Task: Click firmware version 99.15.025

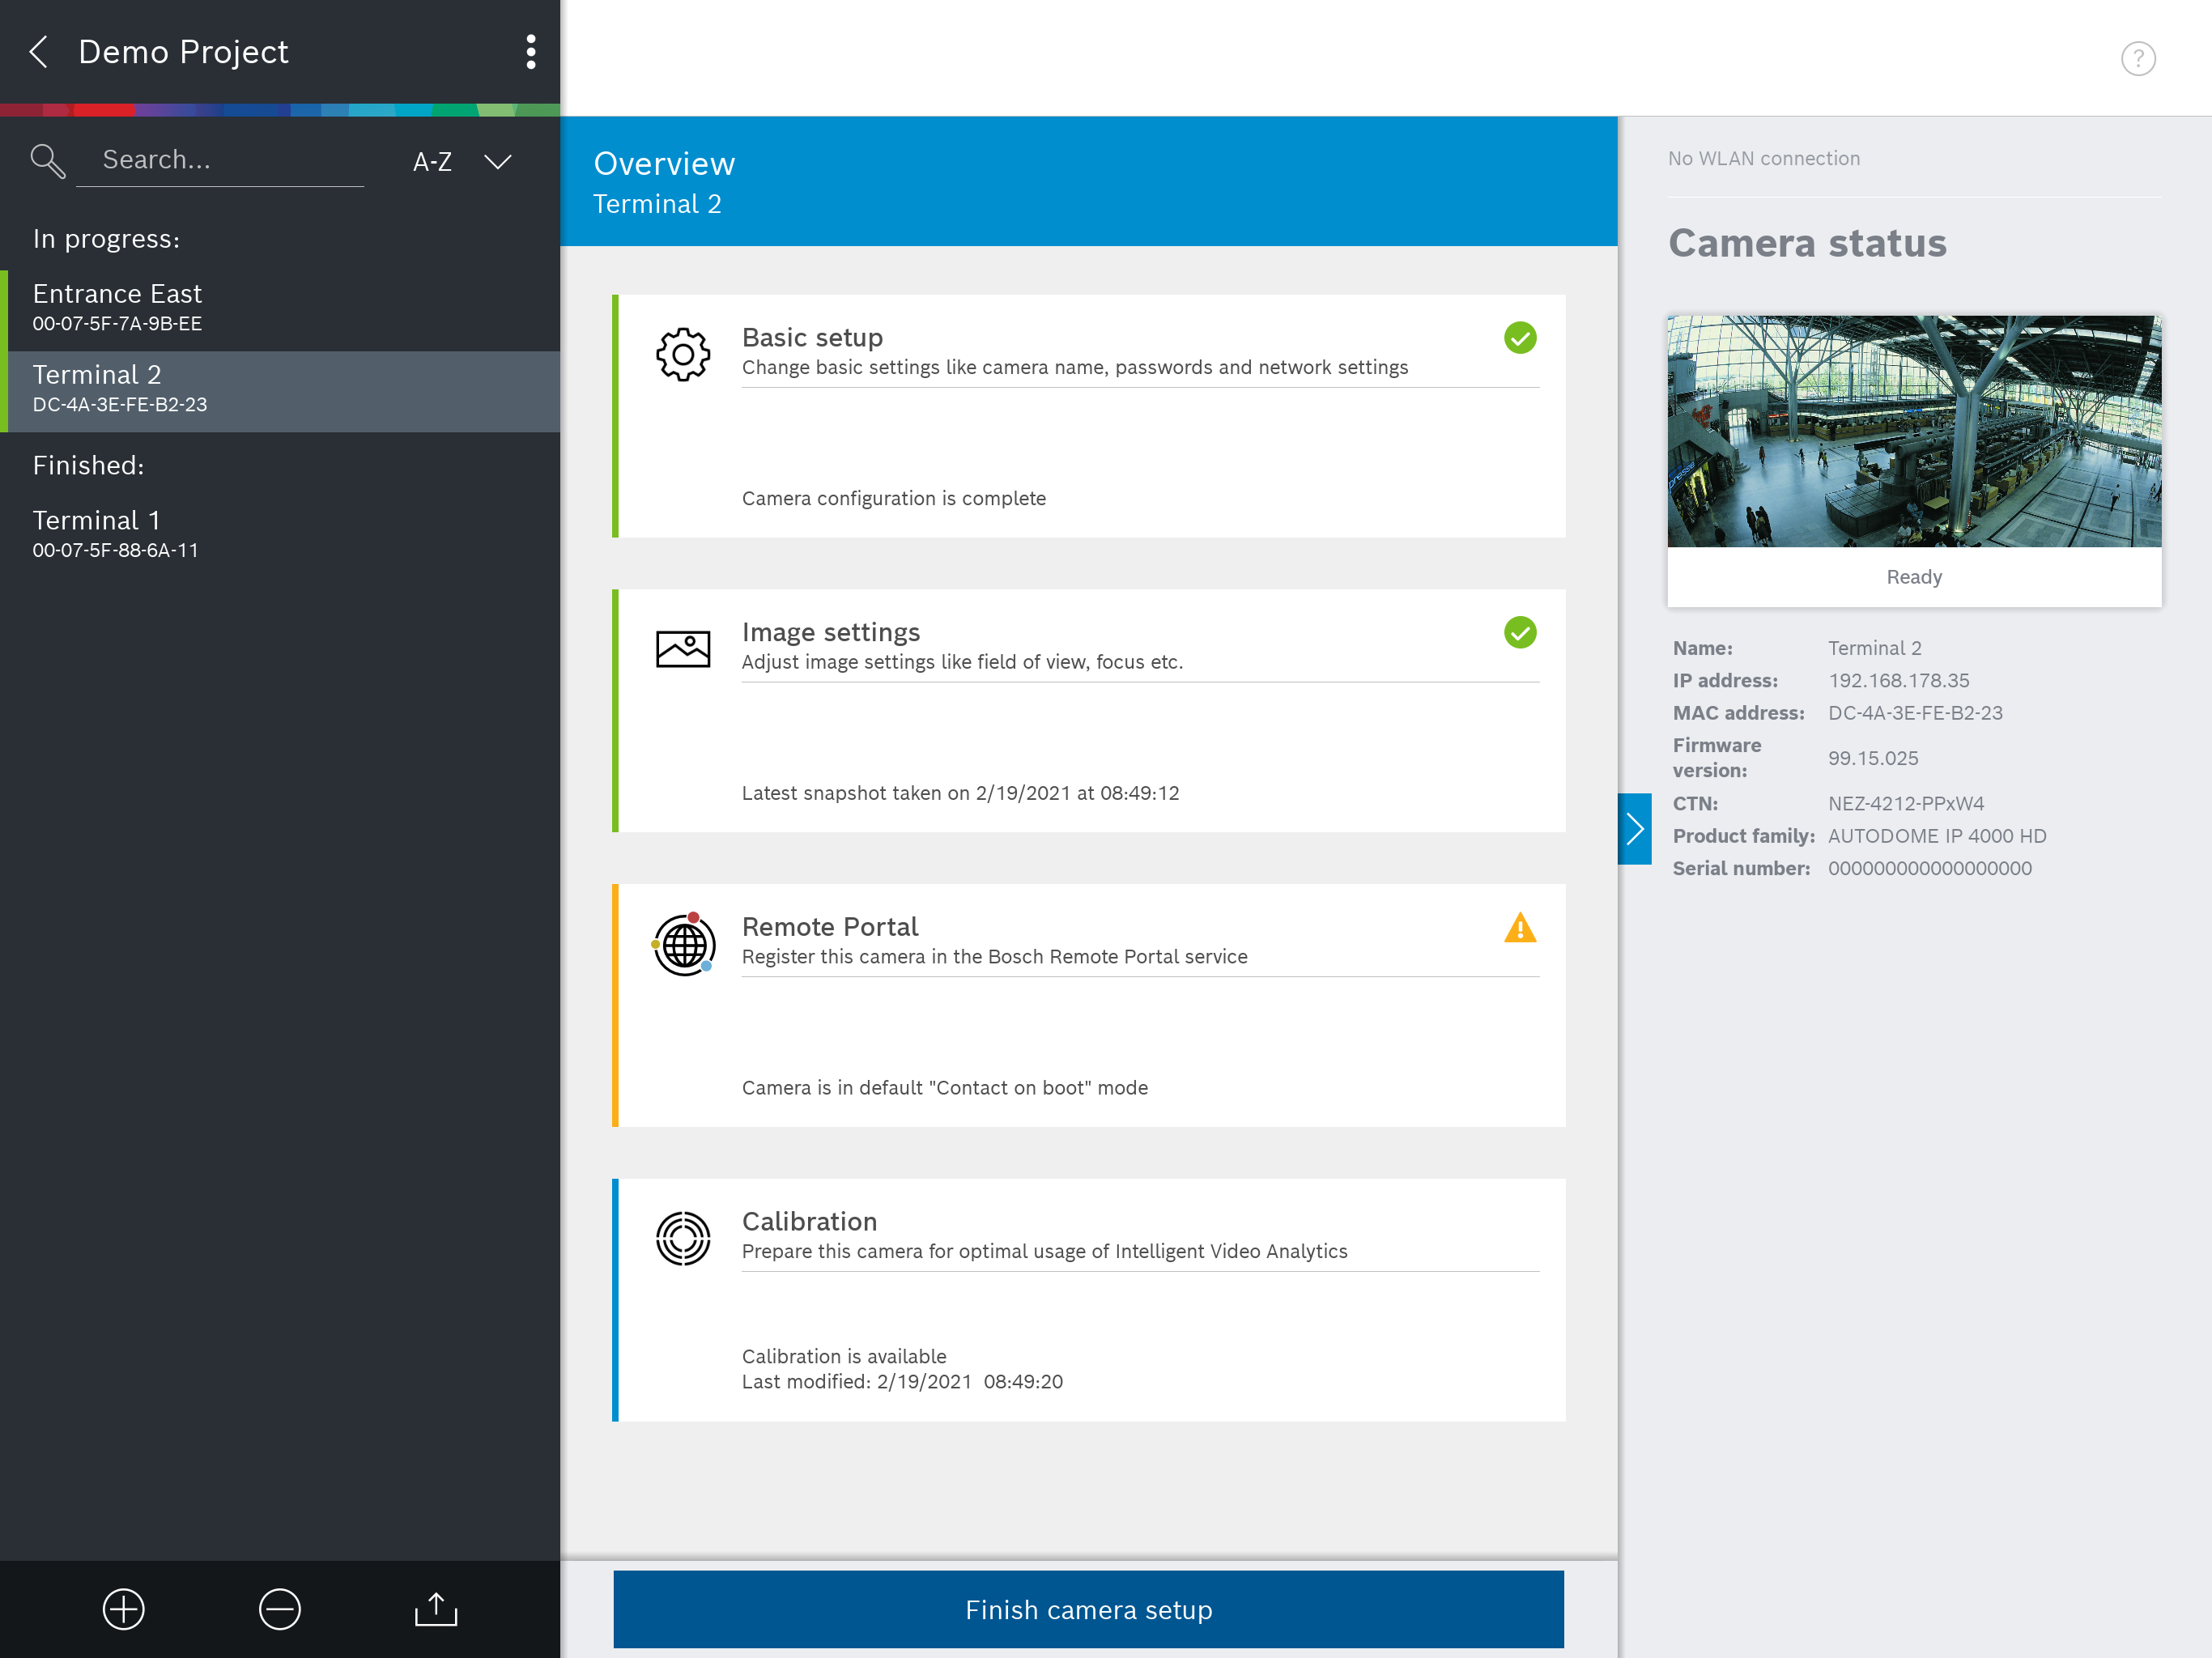Action: pyautogui.click(x=1873, y=758)
